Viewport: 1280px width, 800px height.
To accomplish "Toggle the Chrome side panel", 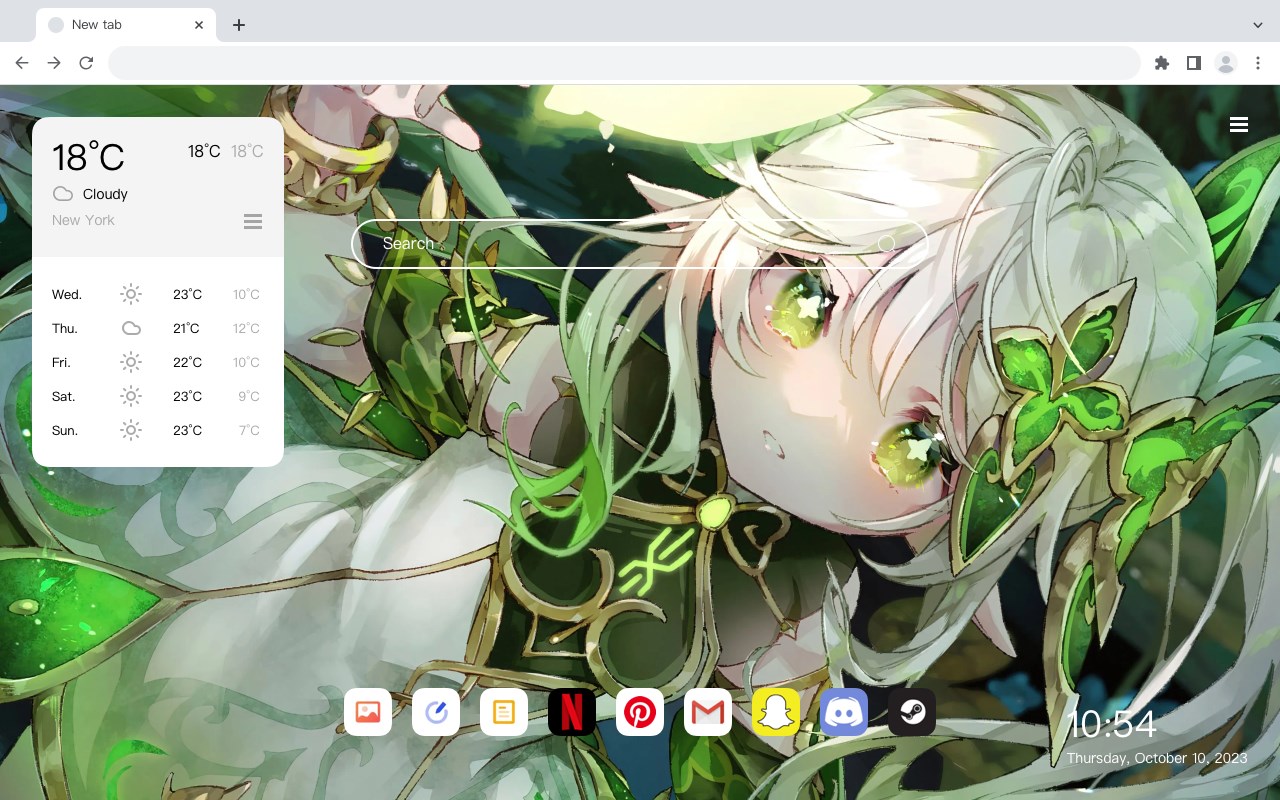I will pyautogui.click(x=1193, y=63).
